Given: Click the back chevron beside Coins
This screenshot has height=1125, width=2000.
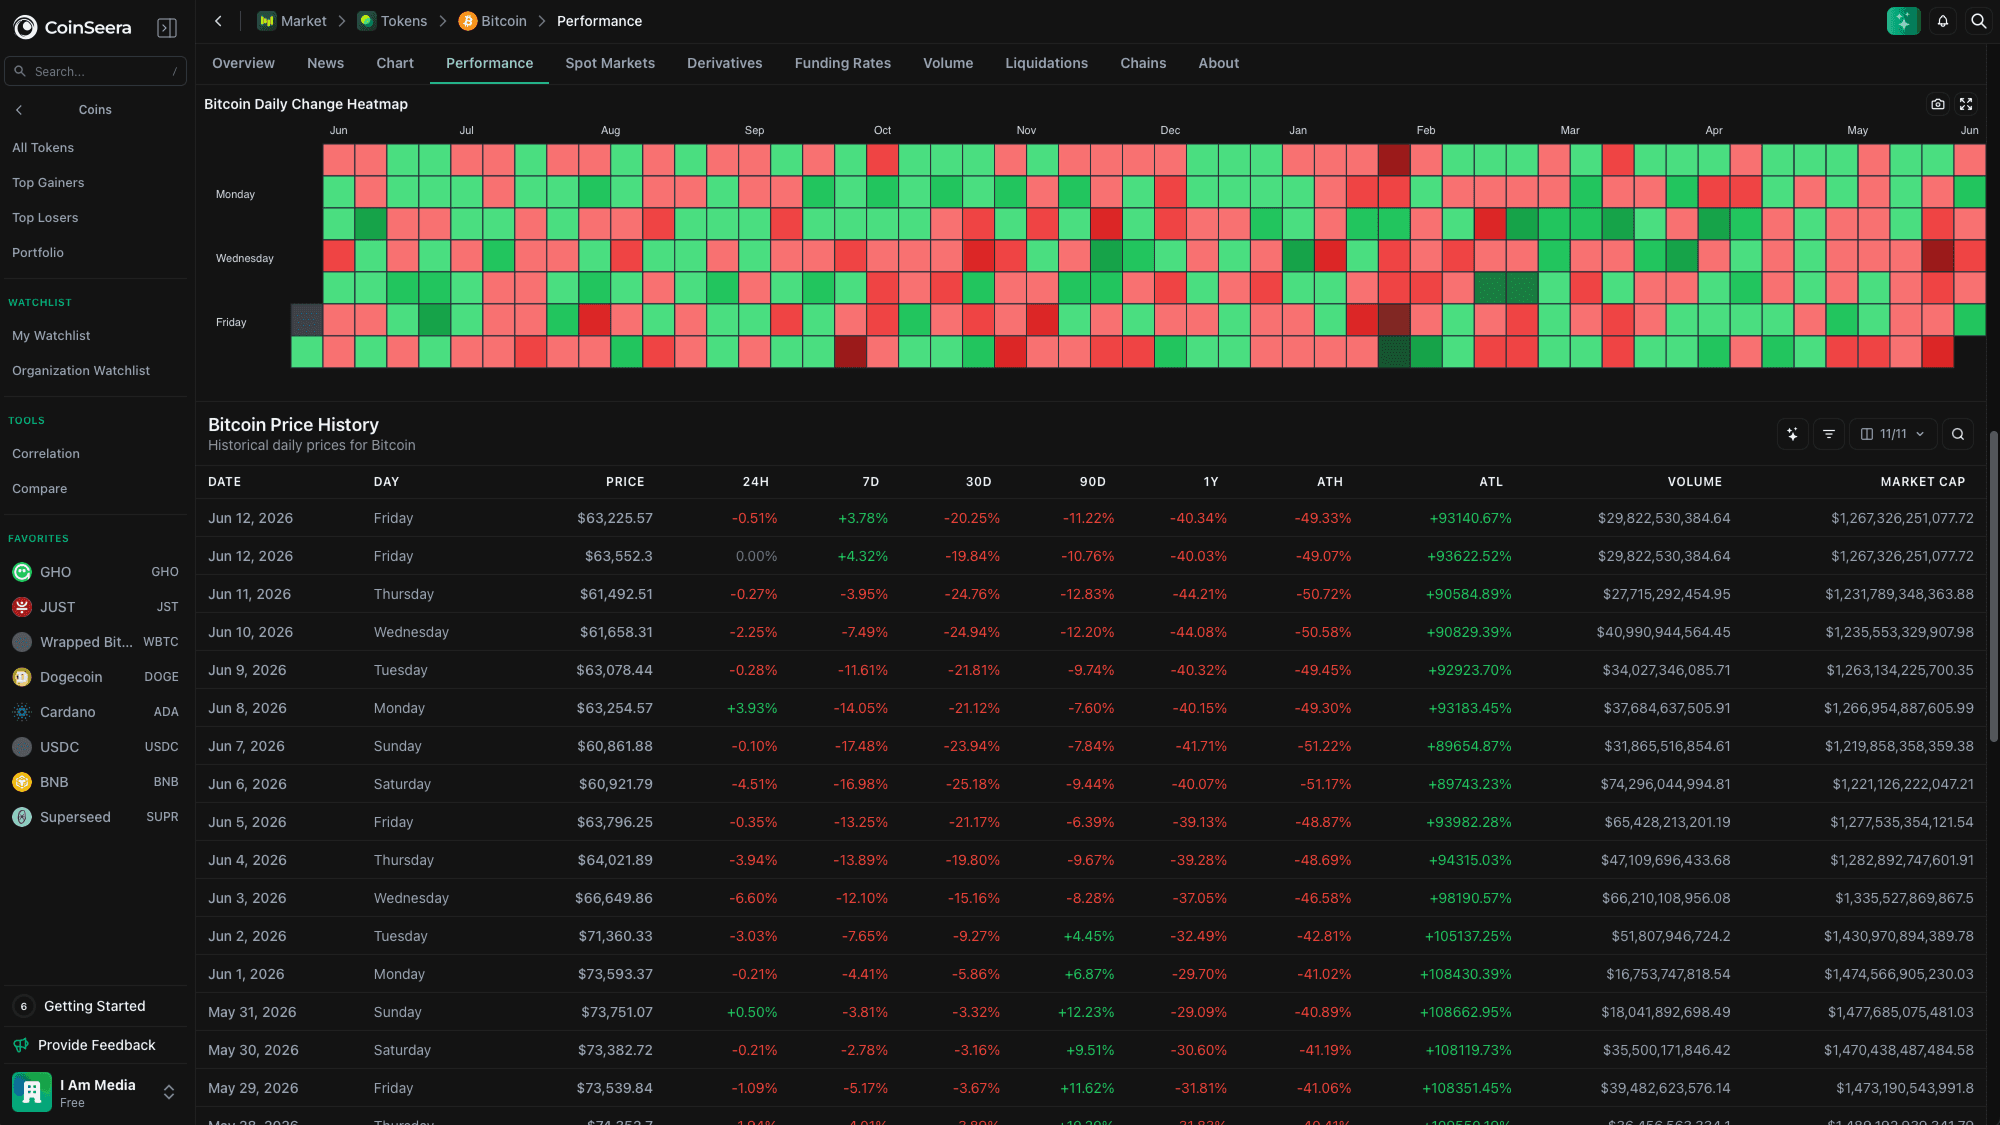Looking at the screenshot, I should [x=19, y=110].
